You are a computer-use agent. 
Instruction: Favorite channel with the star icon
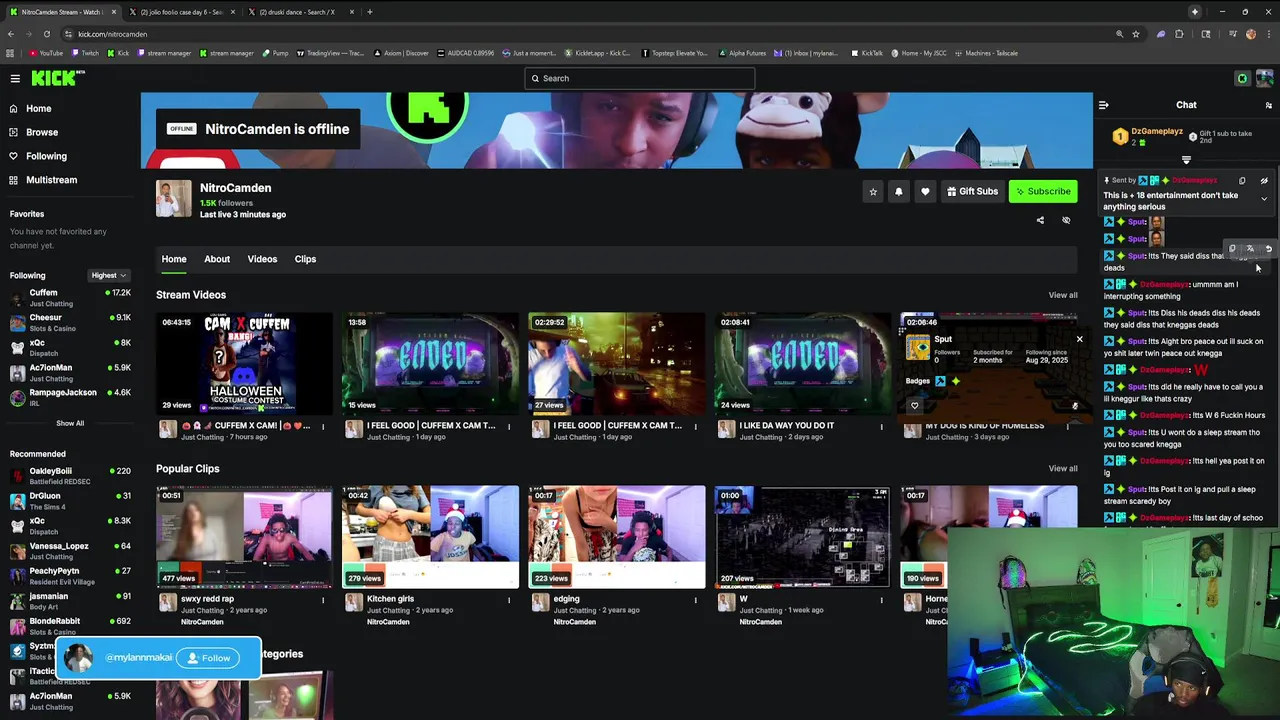click(x=873, y=191)
